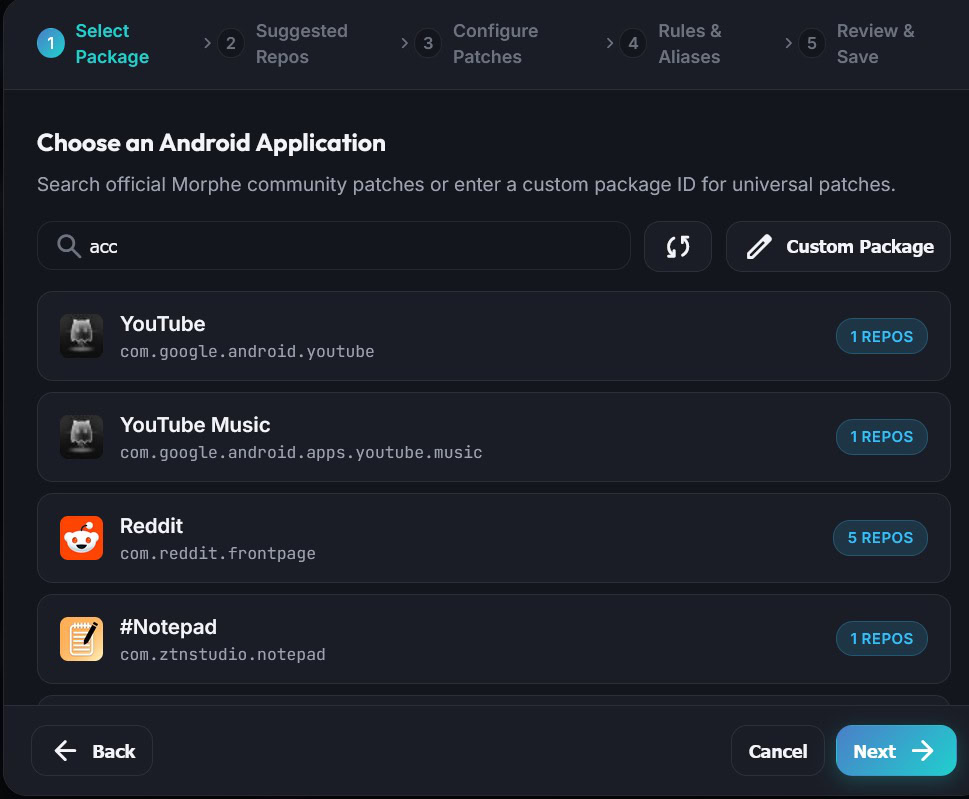The image size is (969, 799).
Task: Click the right arrow icon in Next
Action: point(923,751)
